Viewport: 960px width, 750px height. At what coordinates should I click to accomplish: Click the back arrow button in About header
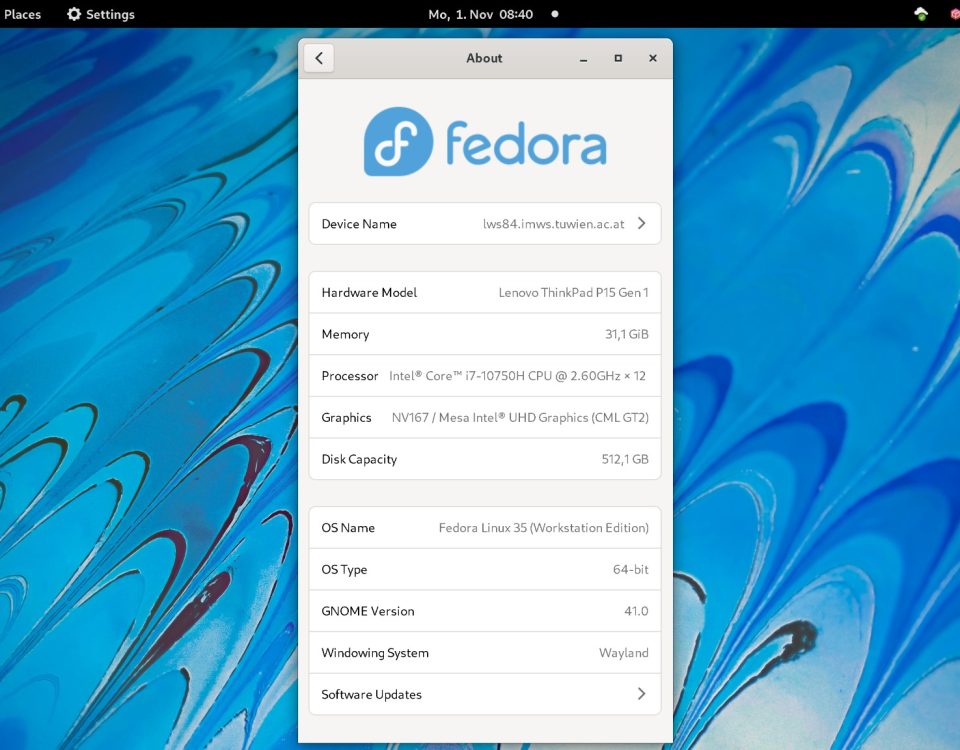click(319, 58)
